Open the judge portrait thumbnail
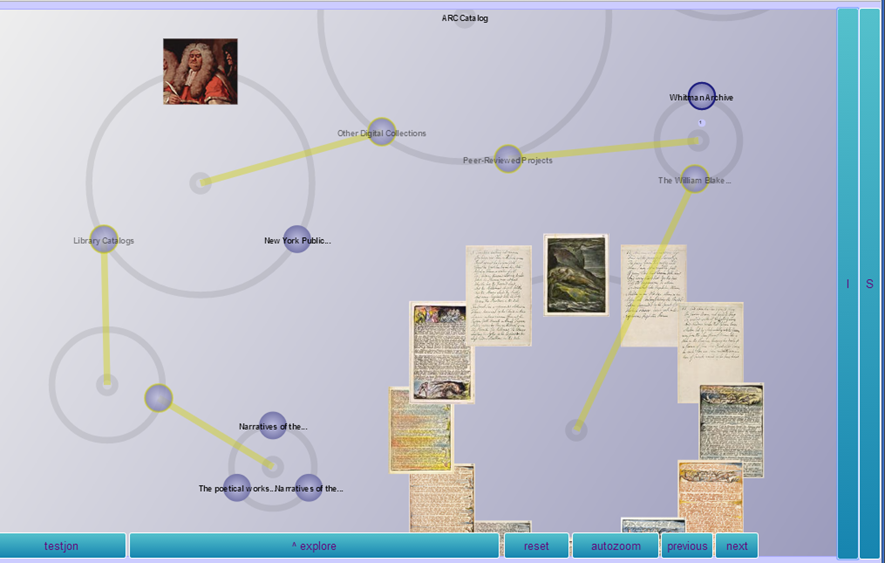 [200, 71]
